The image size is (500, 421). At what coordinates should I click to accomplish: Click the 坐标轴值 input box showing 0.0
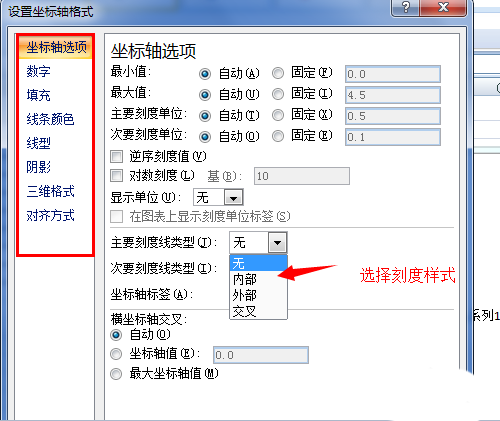pos(261,355)
